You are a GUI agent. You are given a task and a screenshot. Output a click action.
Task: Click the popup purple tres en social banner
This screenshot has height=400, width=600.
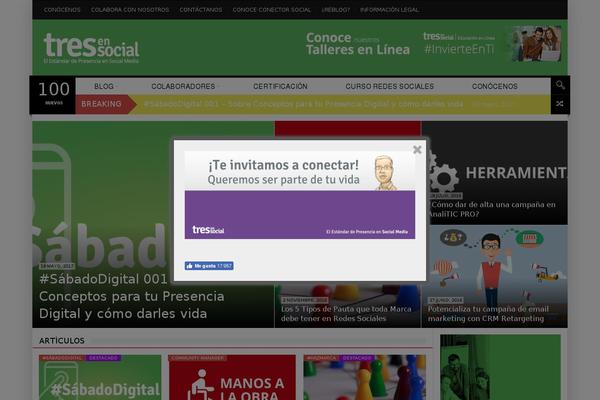click(300, 215)
